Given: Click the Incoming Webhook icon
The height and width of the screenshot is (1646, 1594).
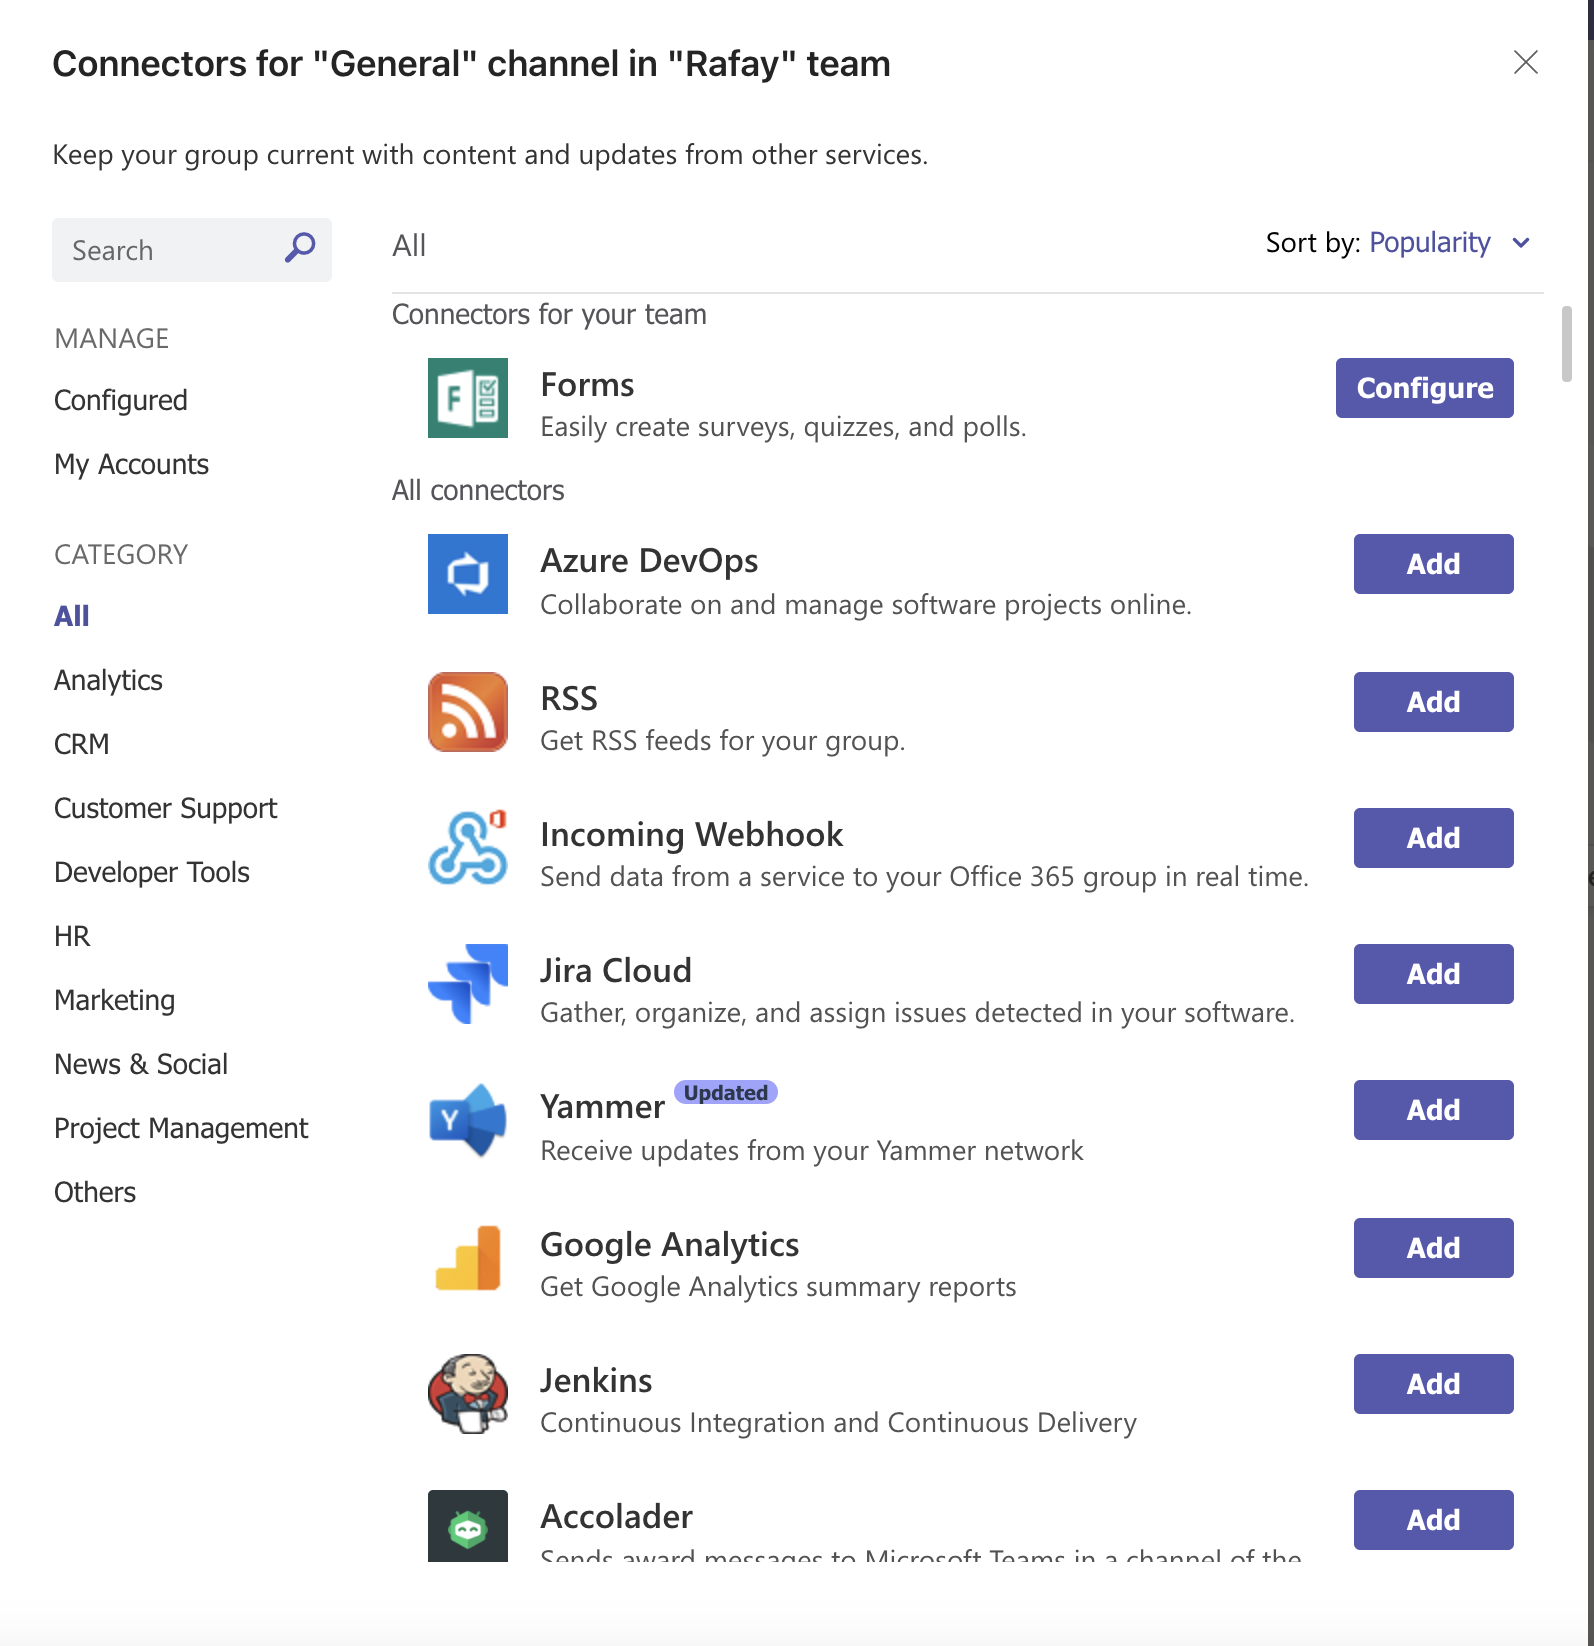Looking at the screenshot, I should tap(467, 848).
